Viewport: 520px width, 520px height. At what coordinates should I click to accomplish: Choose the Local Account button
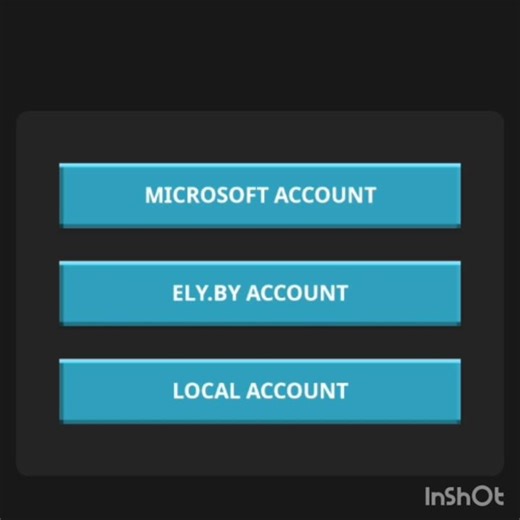coord(260,391)
